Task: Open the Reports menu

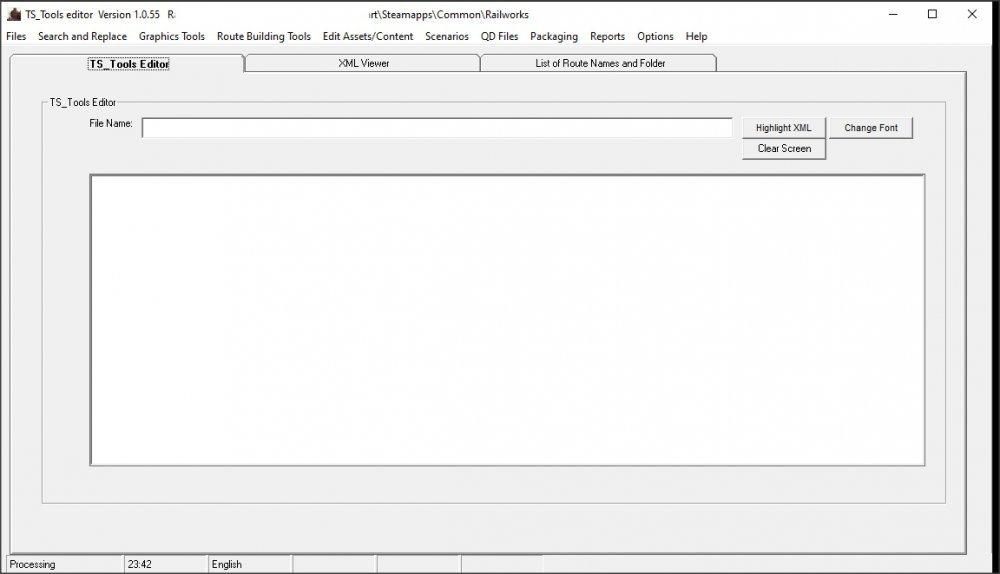Action: click(x=607, y=36)
